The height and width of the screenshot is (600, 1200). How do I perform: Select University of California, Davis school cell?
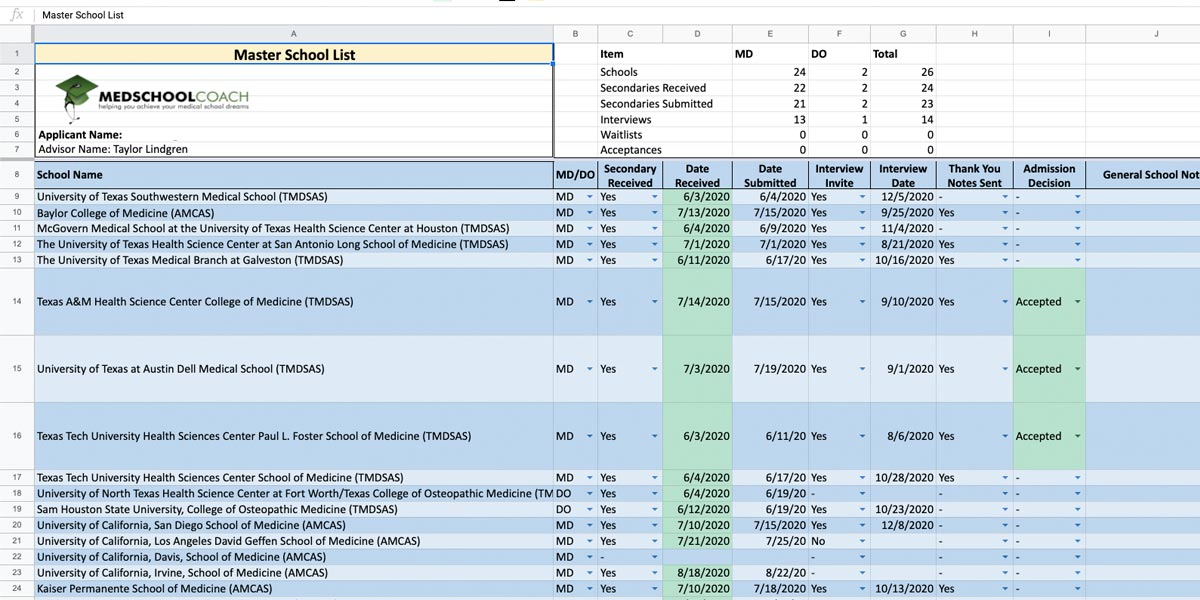(294, 558)
